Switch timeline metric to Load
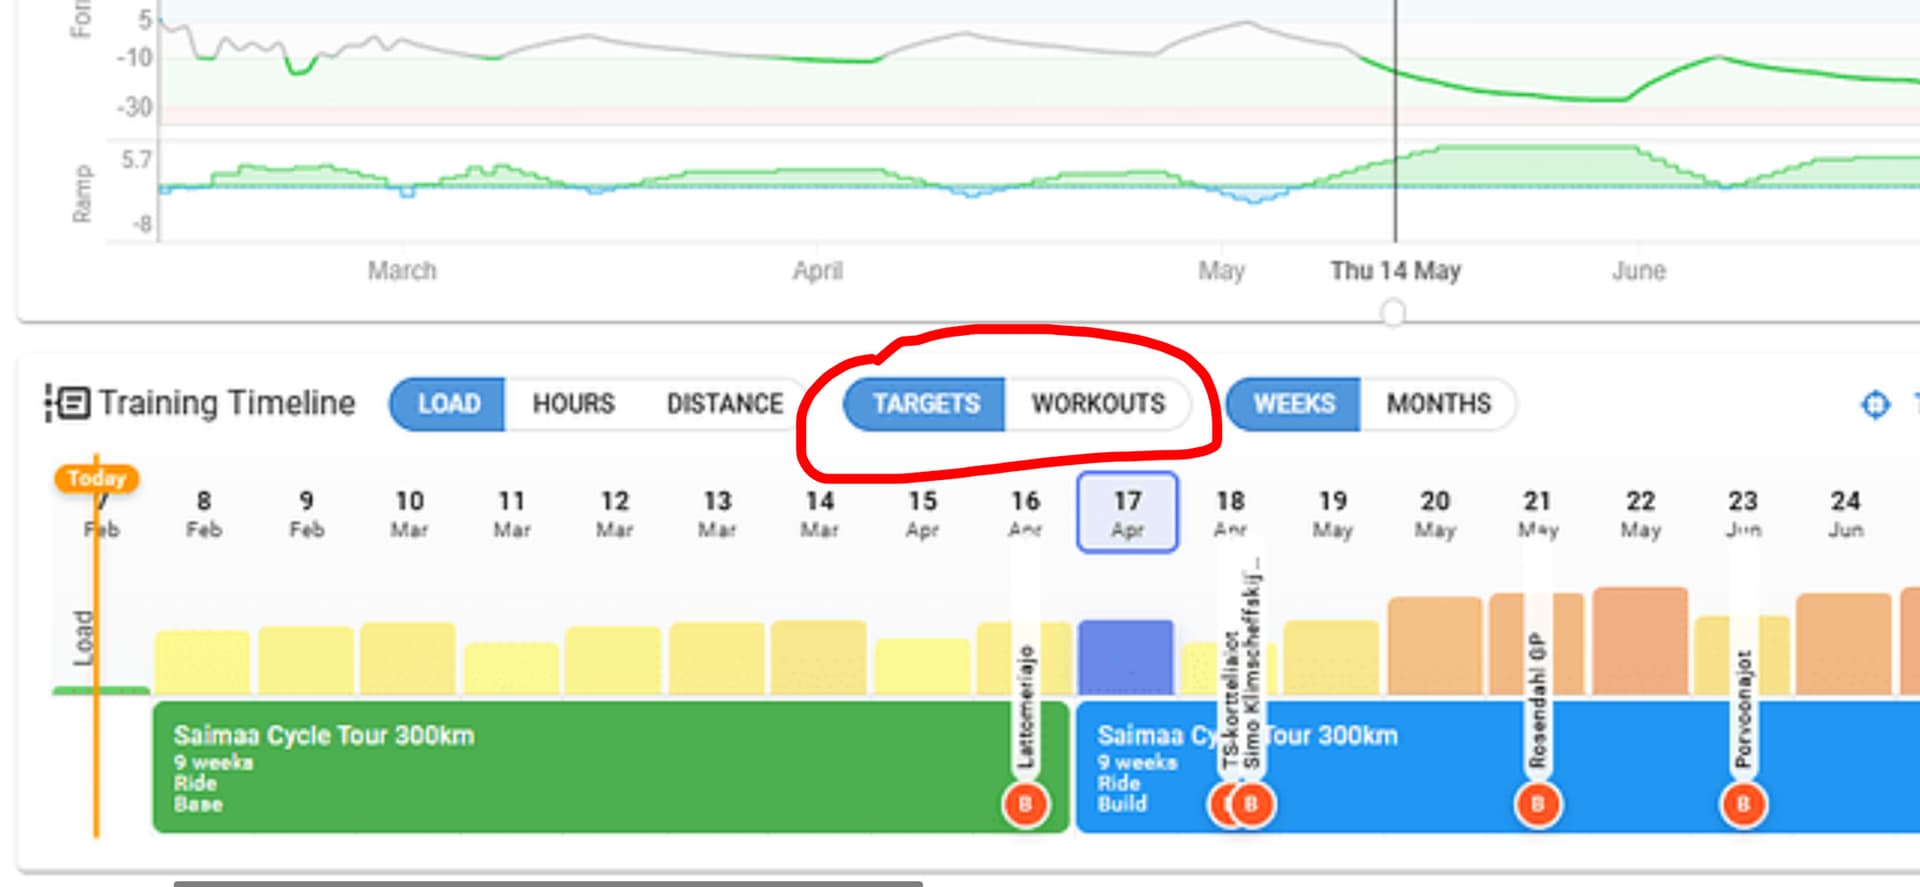The width and height of the screenshot is (1920, 887). 448,404
